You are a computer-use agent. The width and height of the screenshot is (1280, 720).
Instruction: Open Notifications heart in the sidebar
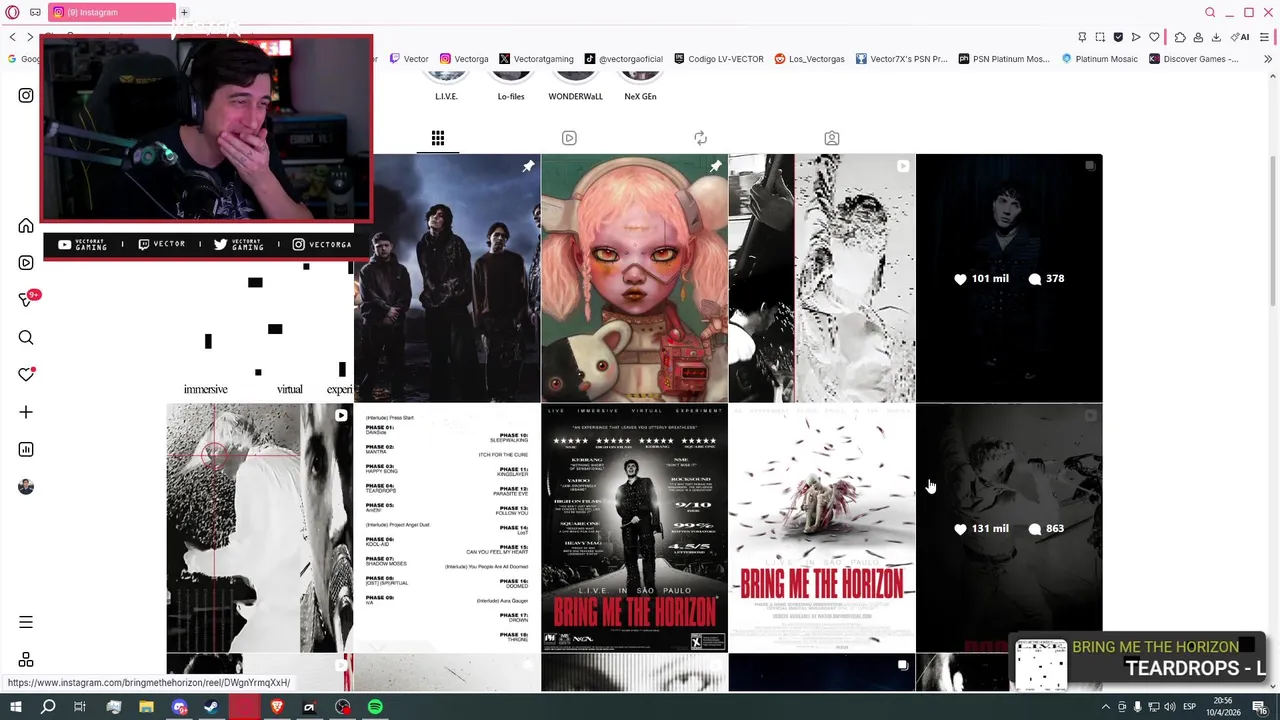click(26, 374)
